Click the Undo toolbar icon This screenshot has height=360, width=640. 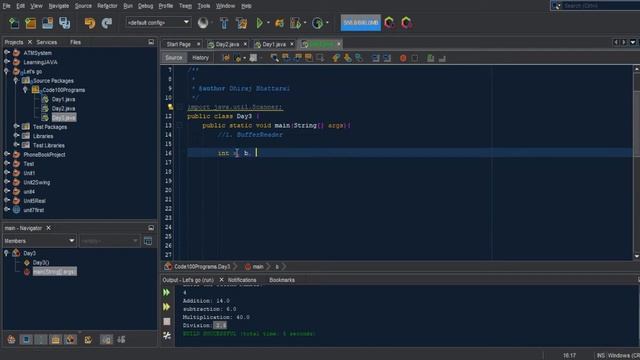(x=89, y=23)
